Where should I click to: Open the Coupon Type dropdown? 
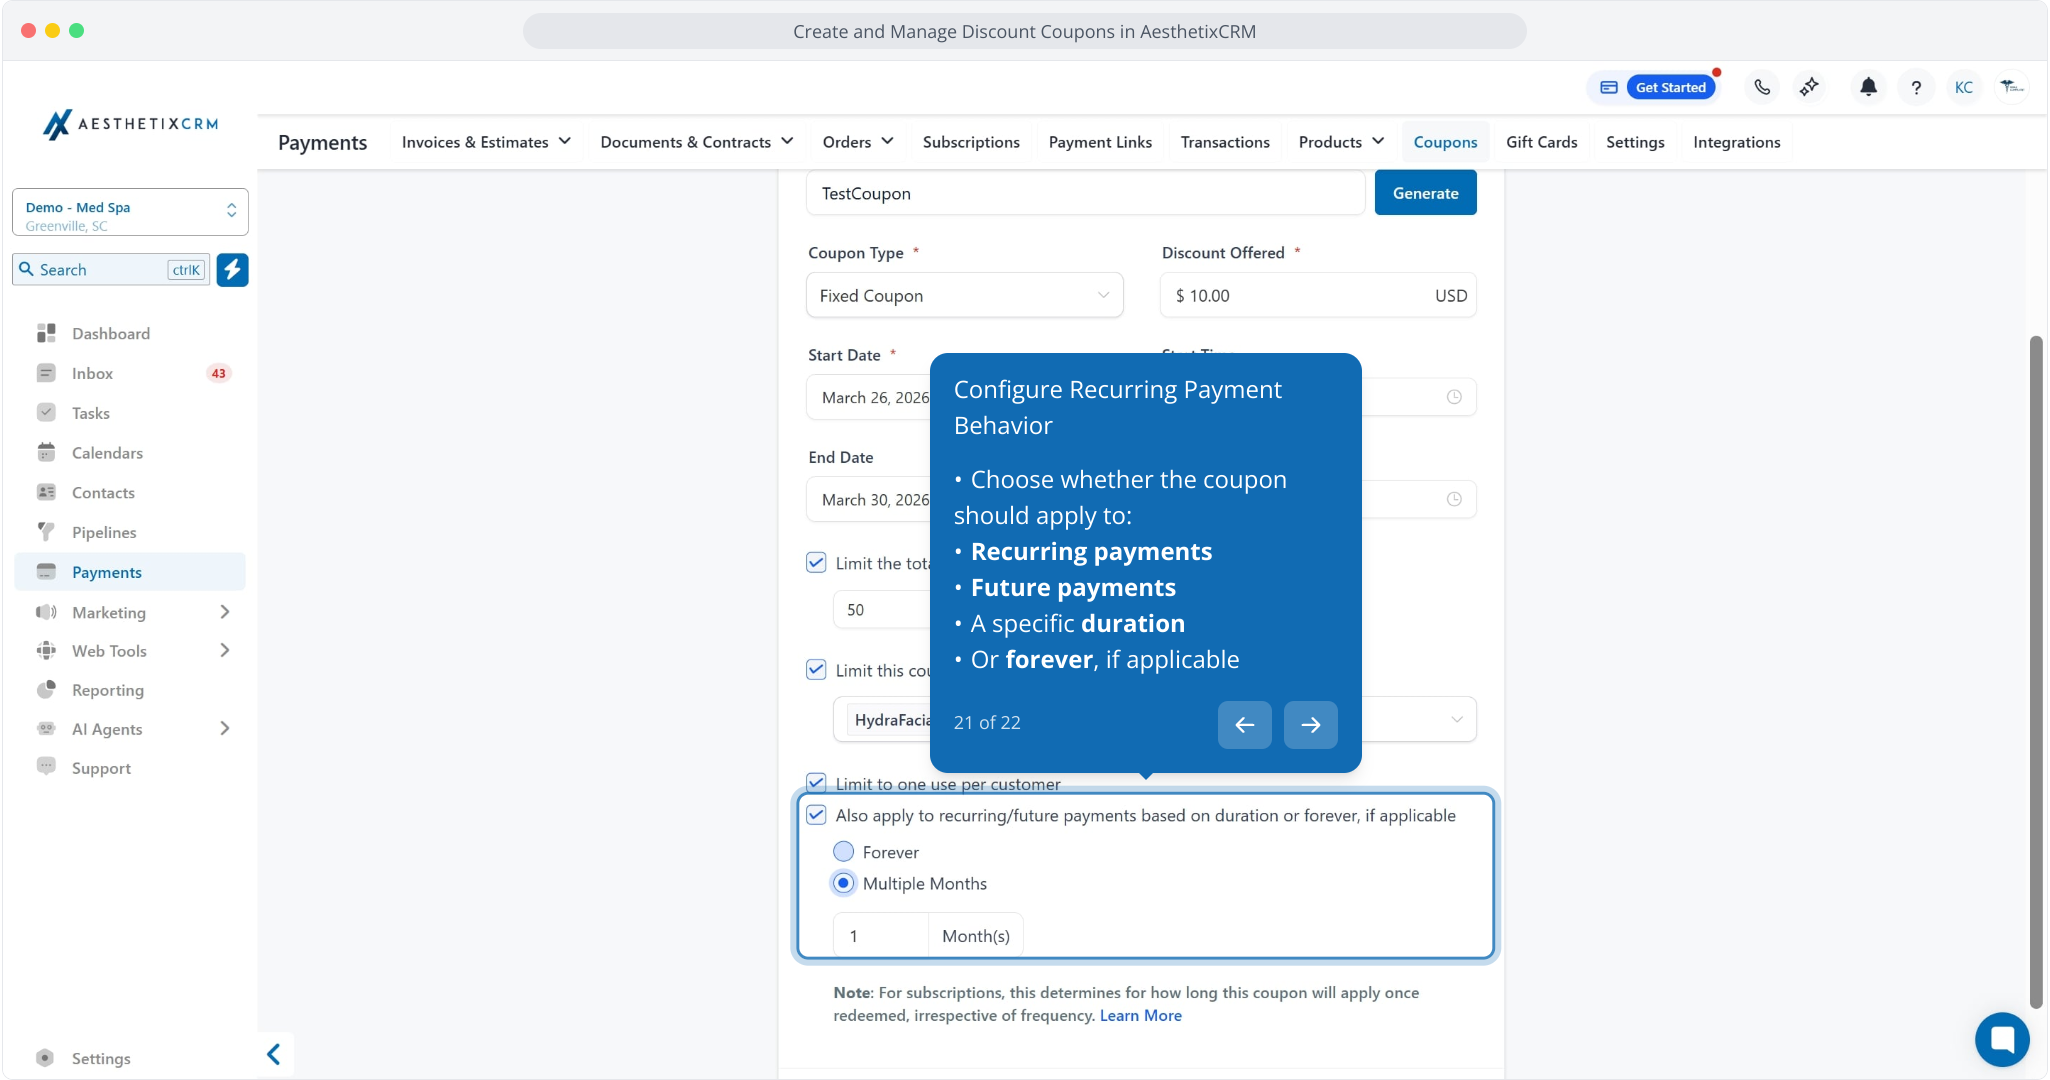964,296
